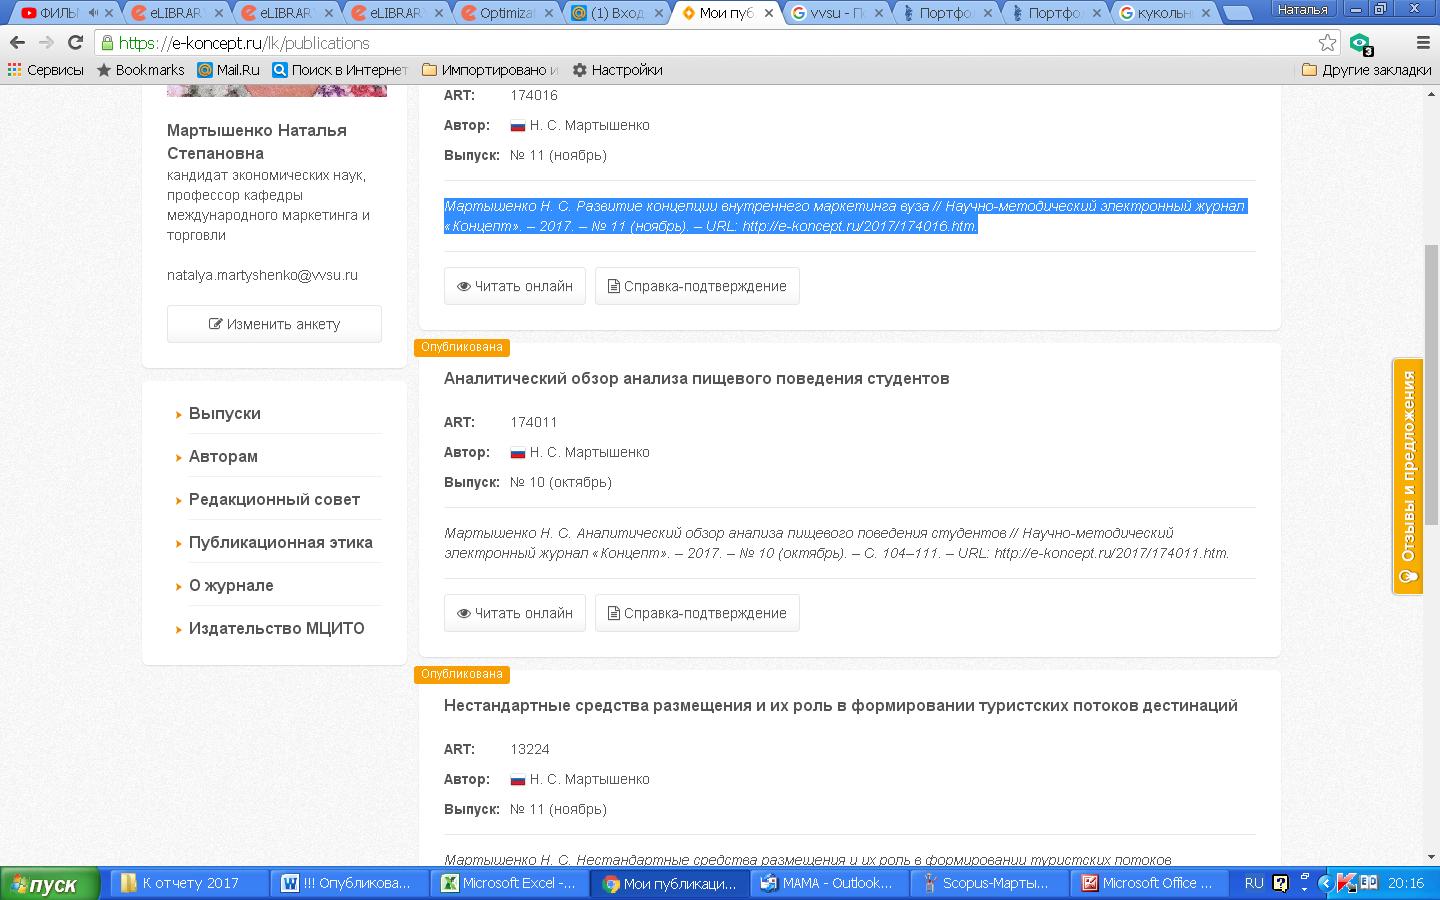Open the Импортировано bookmarks folder

click(490, 70)
